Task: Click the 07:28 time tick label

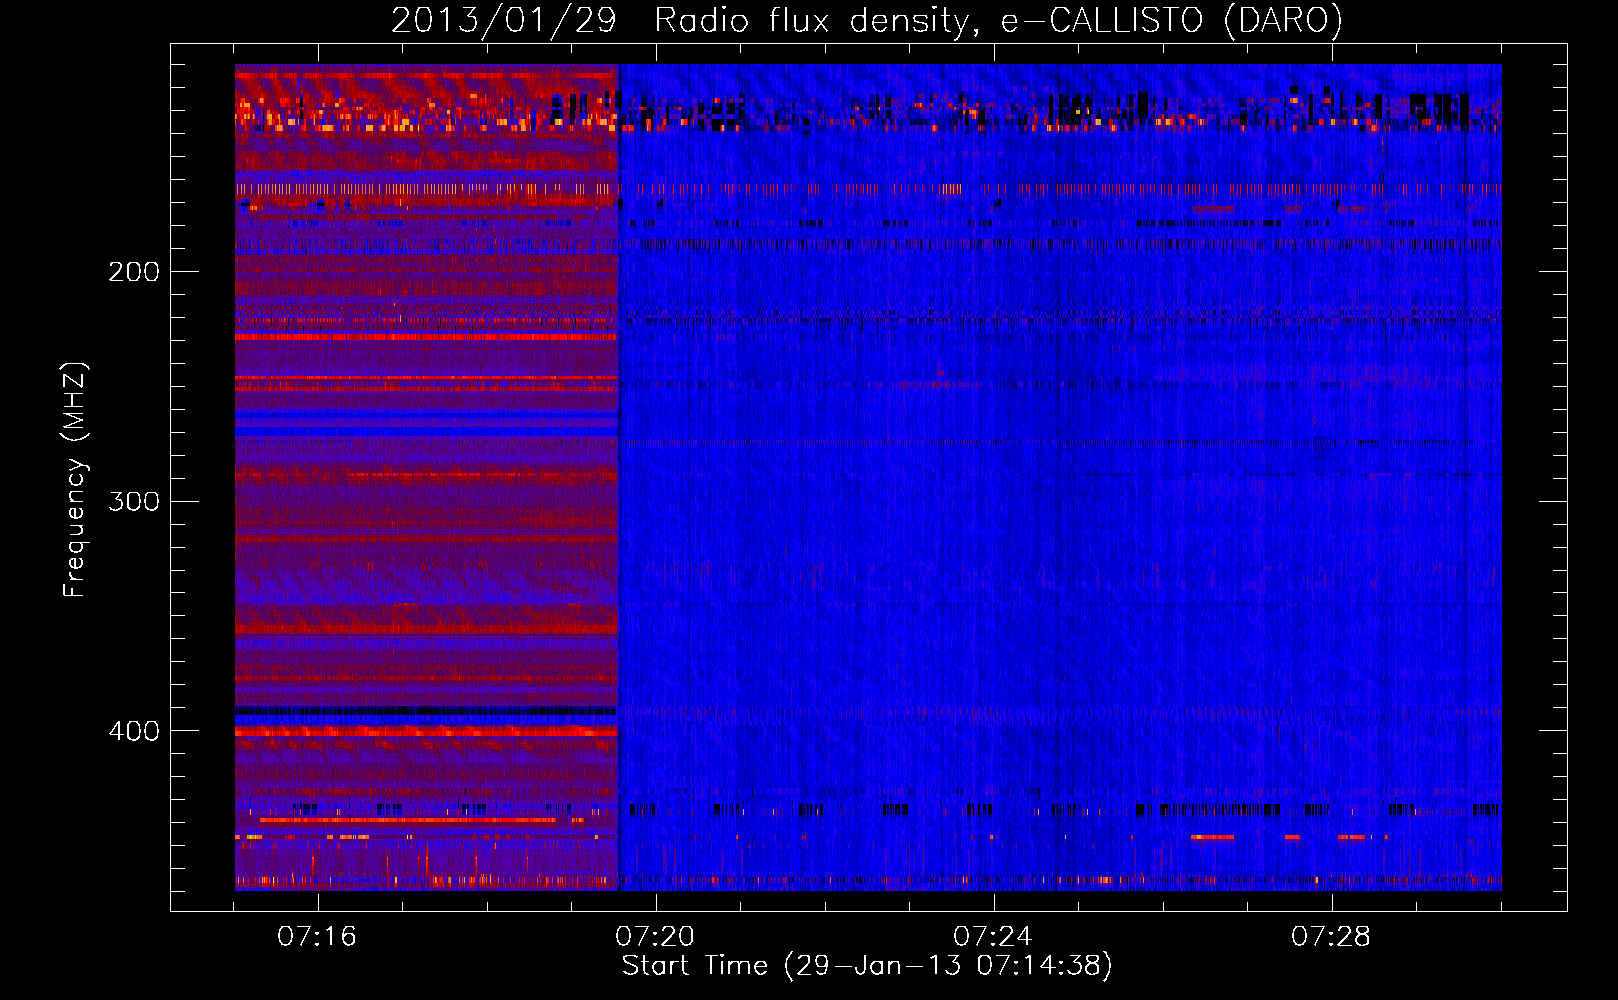Action: point(1331,937)
